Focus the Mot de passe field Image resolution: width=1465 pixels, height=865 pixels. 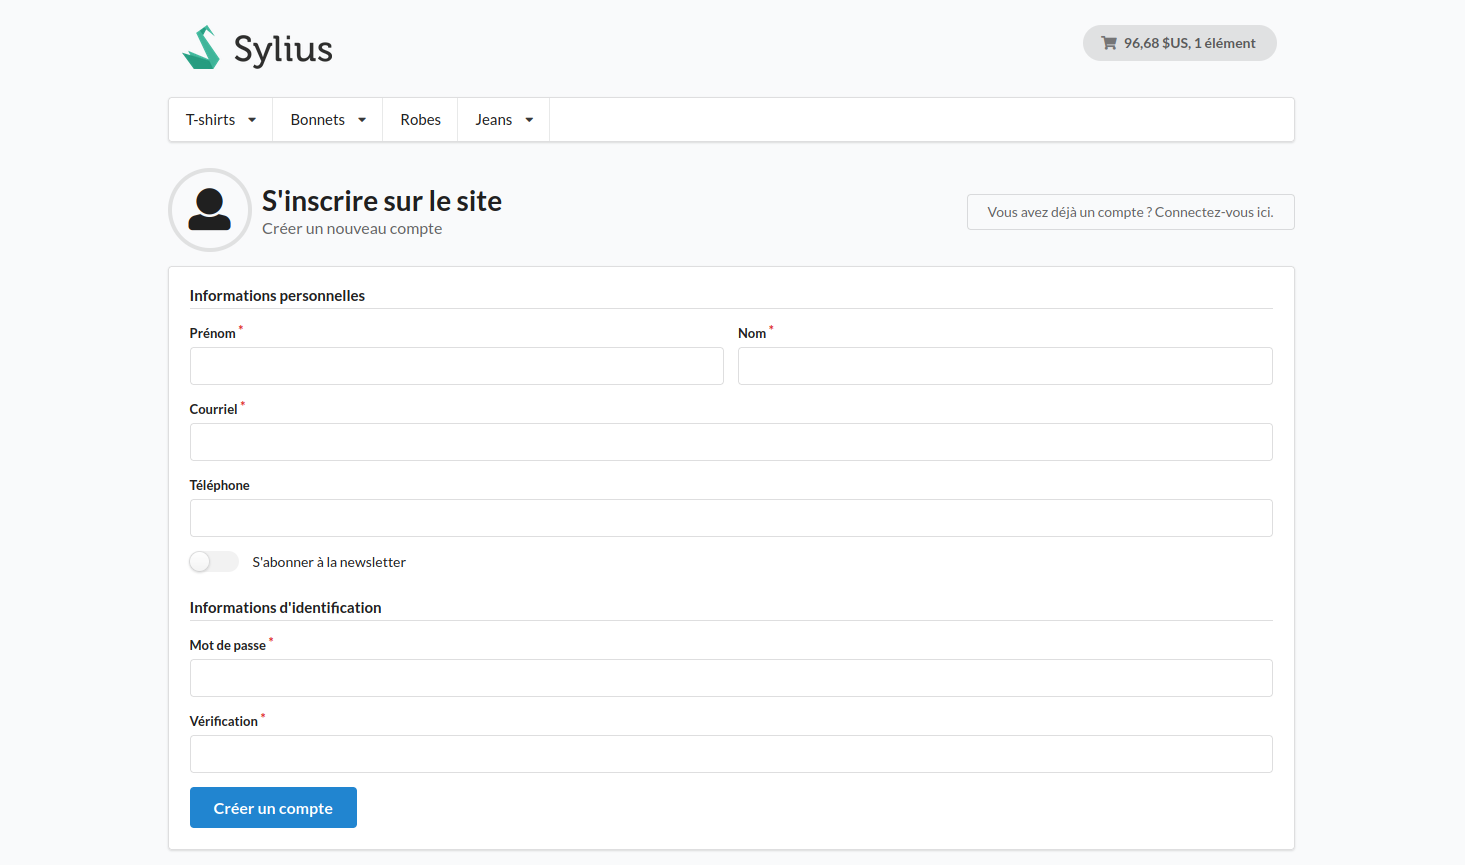(731, 678)
